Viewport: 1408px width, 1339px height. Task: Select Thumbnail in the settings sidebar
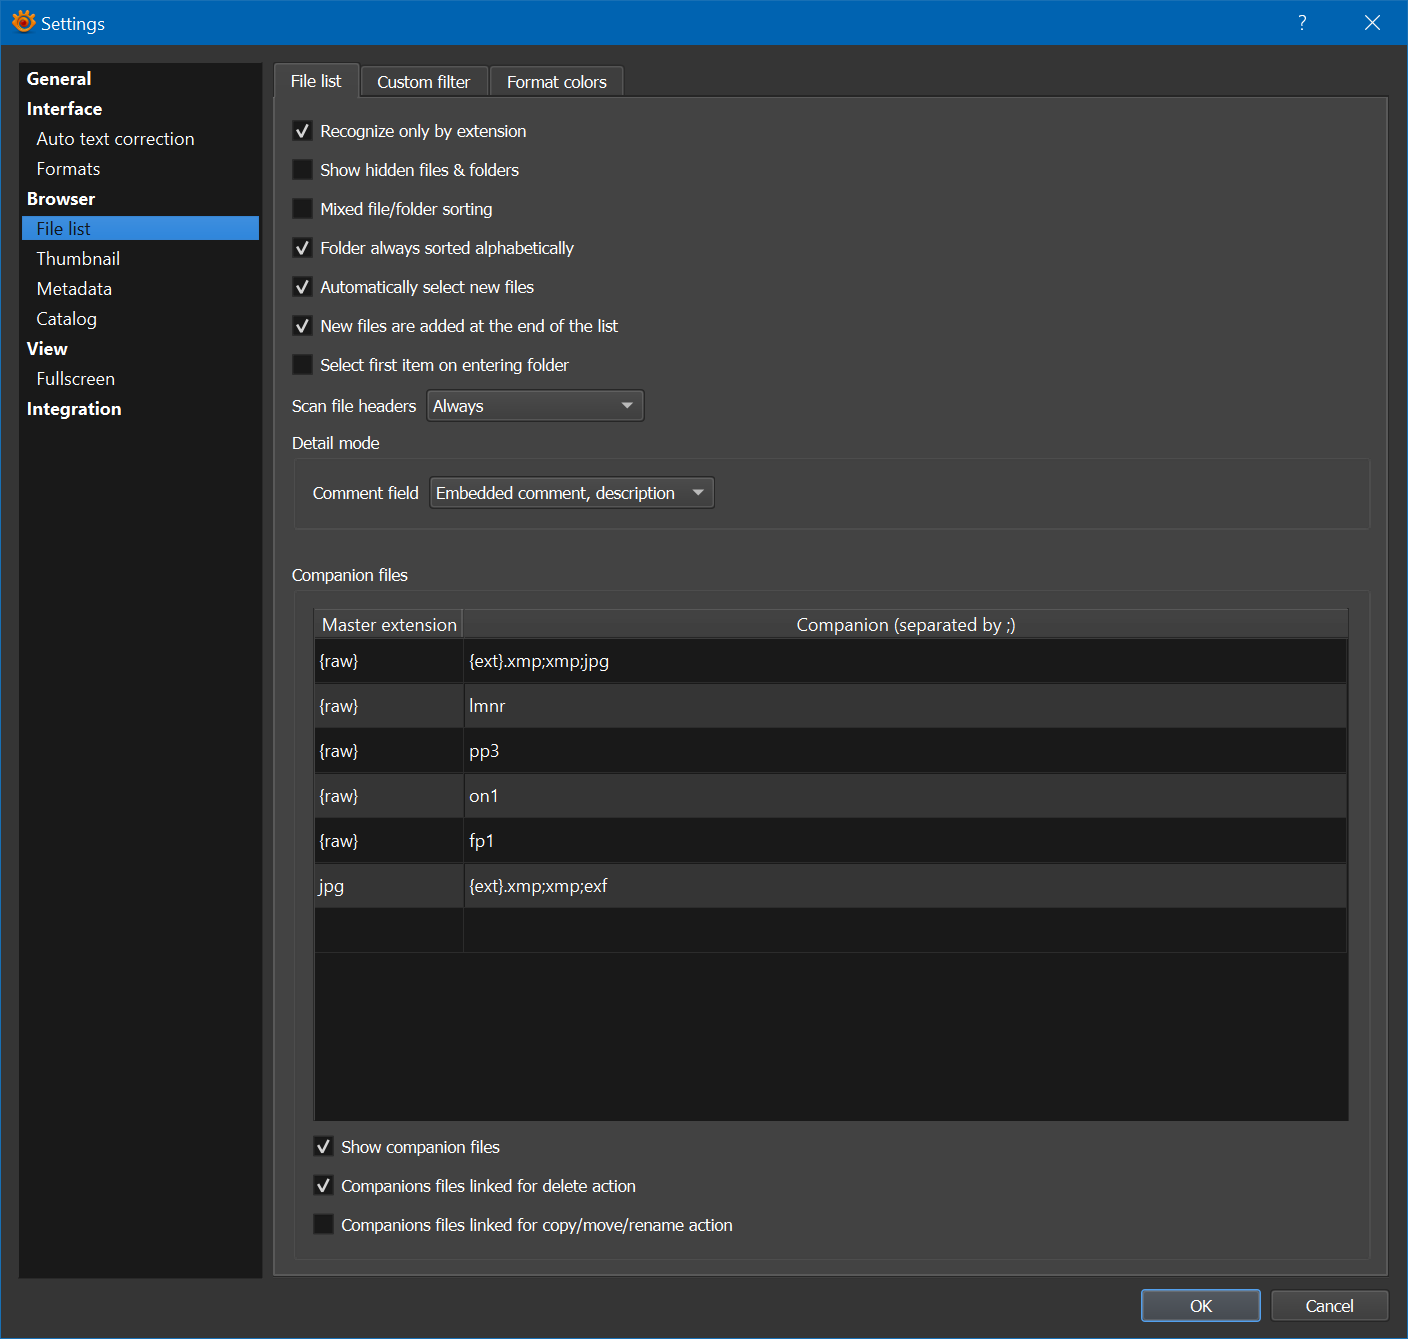point(78,259)
